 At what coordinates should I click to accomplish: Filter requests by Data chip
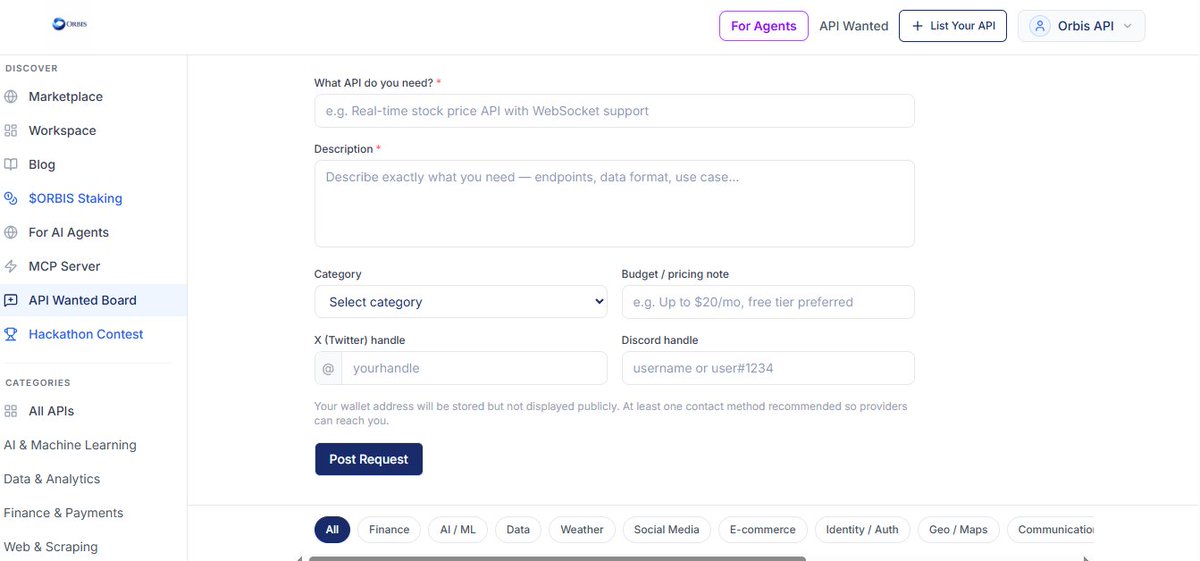(x=518, y=530)
